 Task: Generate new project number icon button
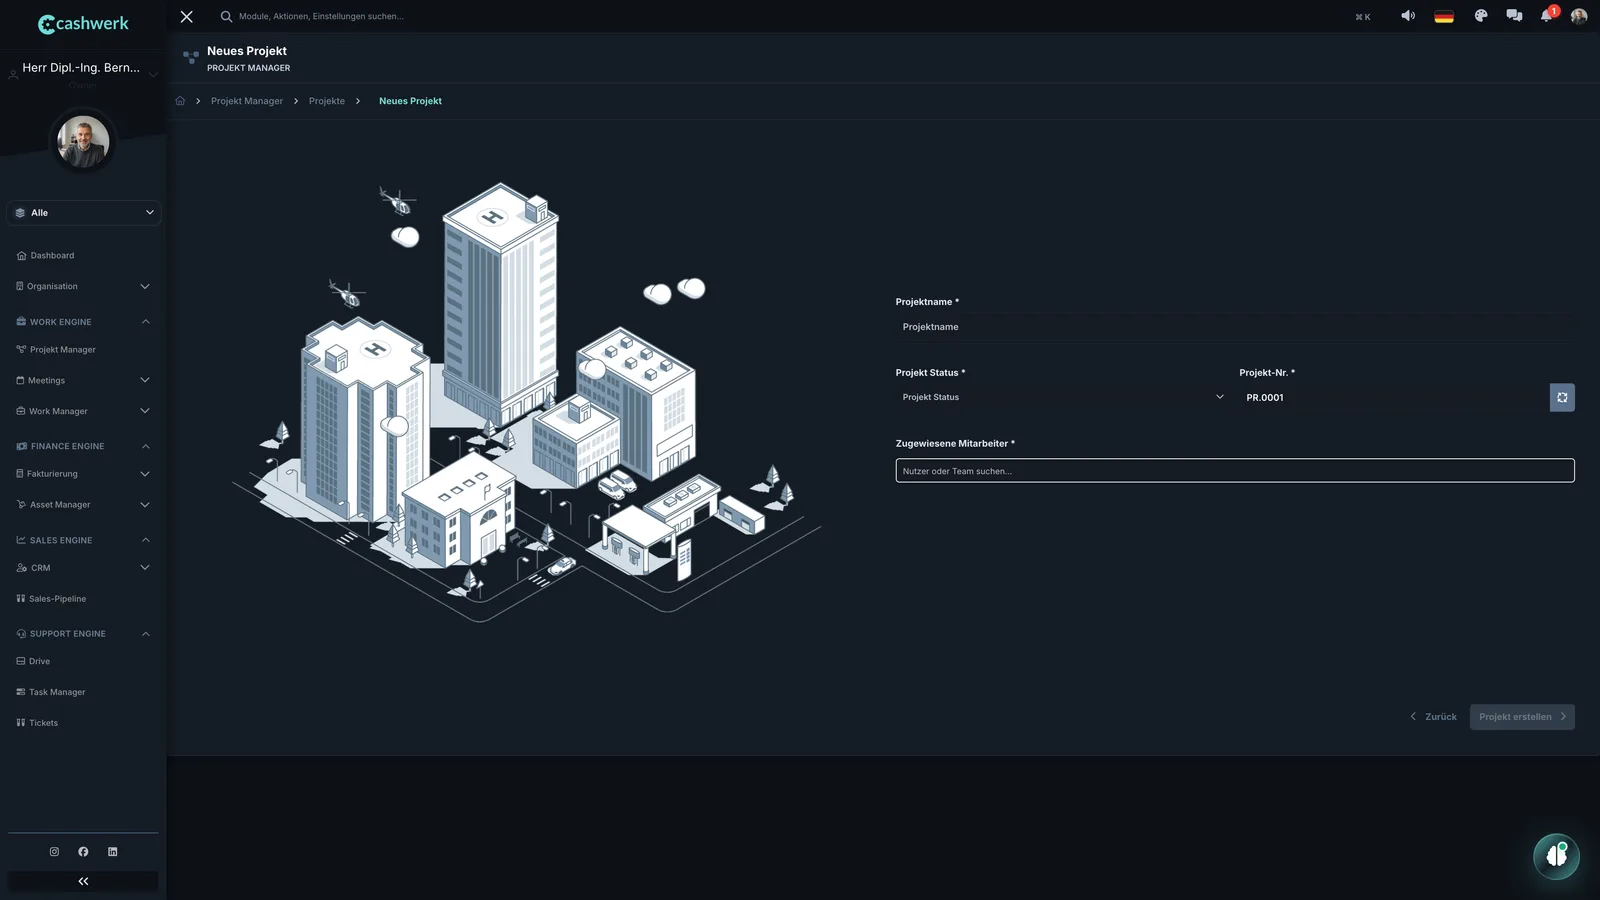tap(1562, 397)
